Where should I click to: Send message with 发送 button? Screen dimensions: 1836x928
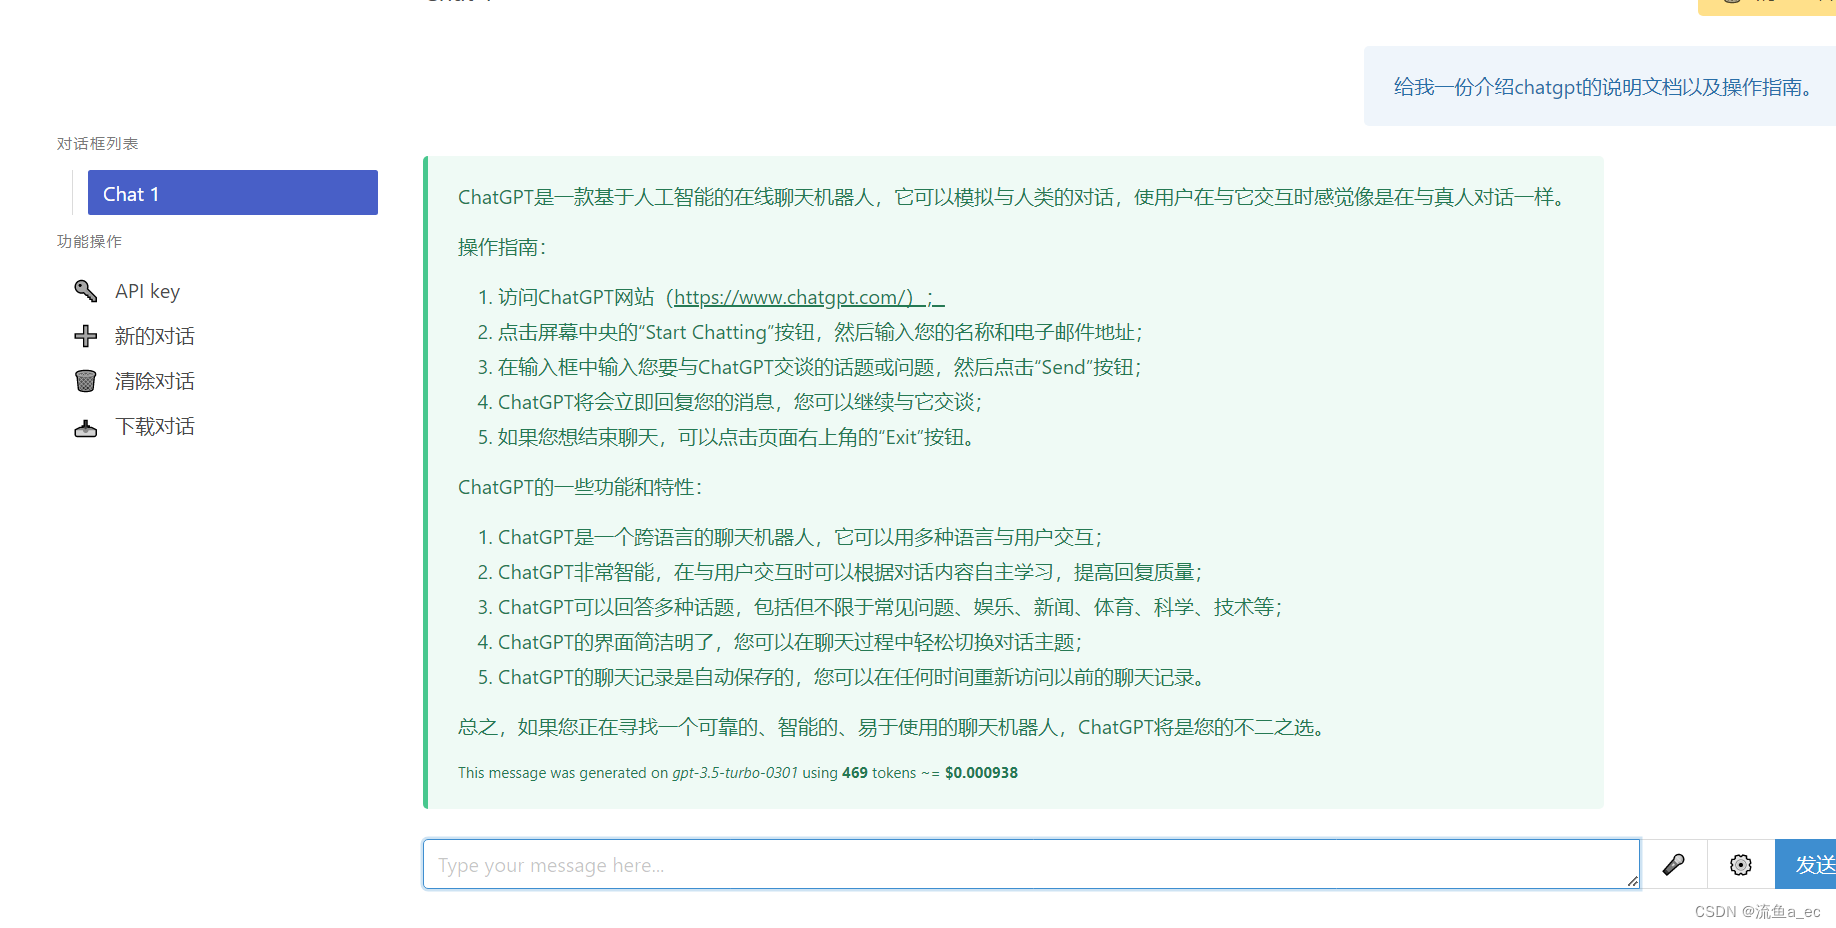pyautogui.click(x=1806, y=864)
